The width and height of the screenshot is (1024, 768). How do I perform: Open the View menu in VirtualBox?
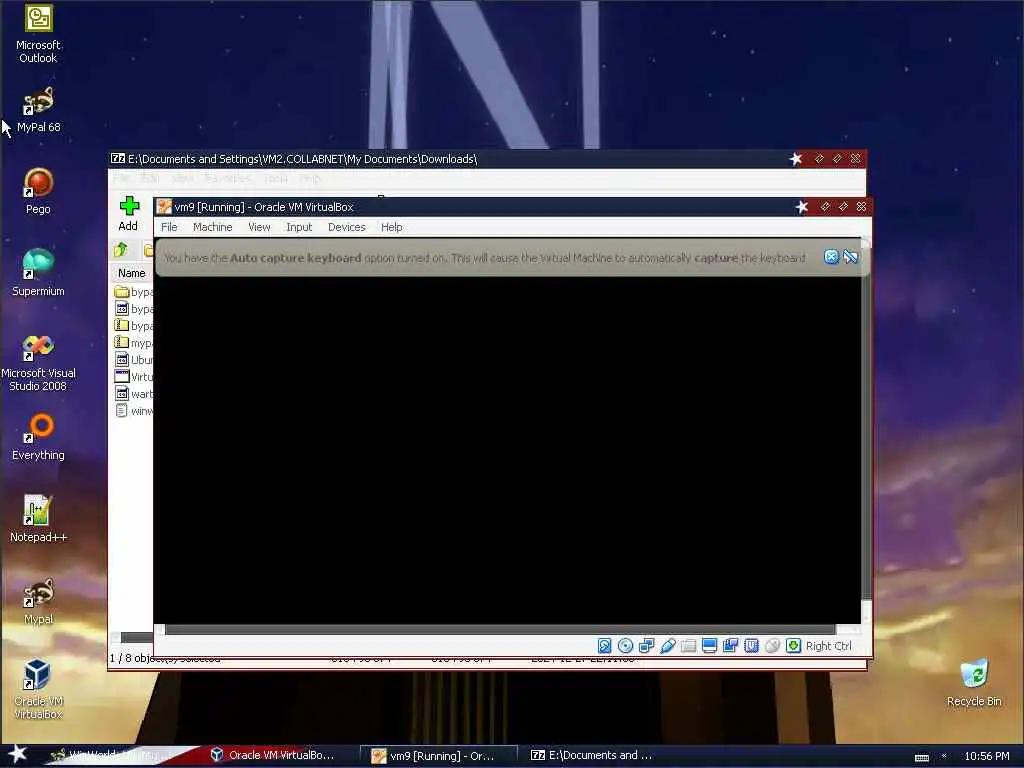pyautogui.click(x=259, y=227)
